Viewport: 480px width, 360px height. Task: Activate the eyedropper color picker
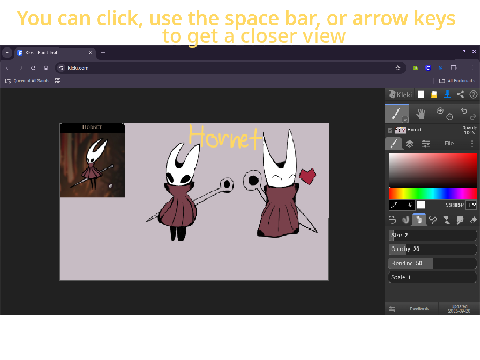coord(394,205)
